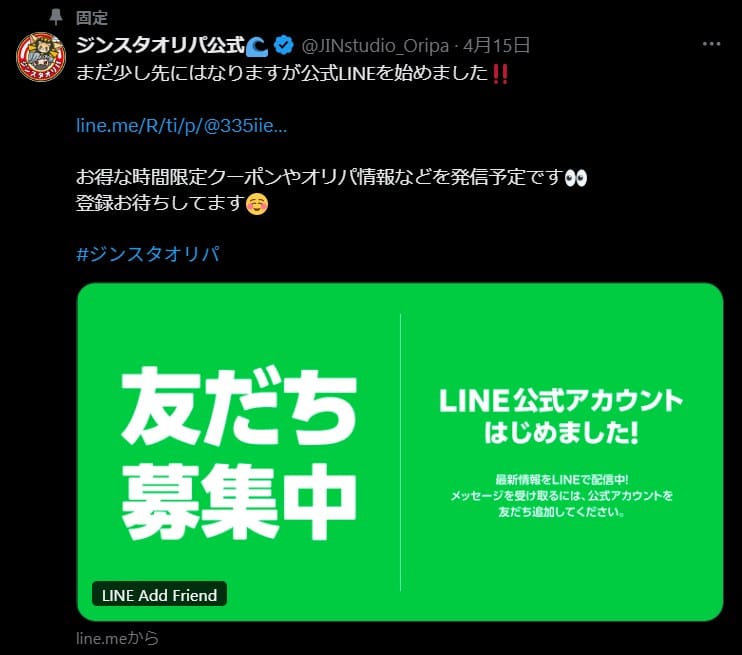Viewport: 742px width, 655px height.
Task: Click the blue verified checkmark badge
Action: [x=283, y=45]
